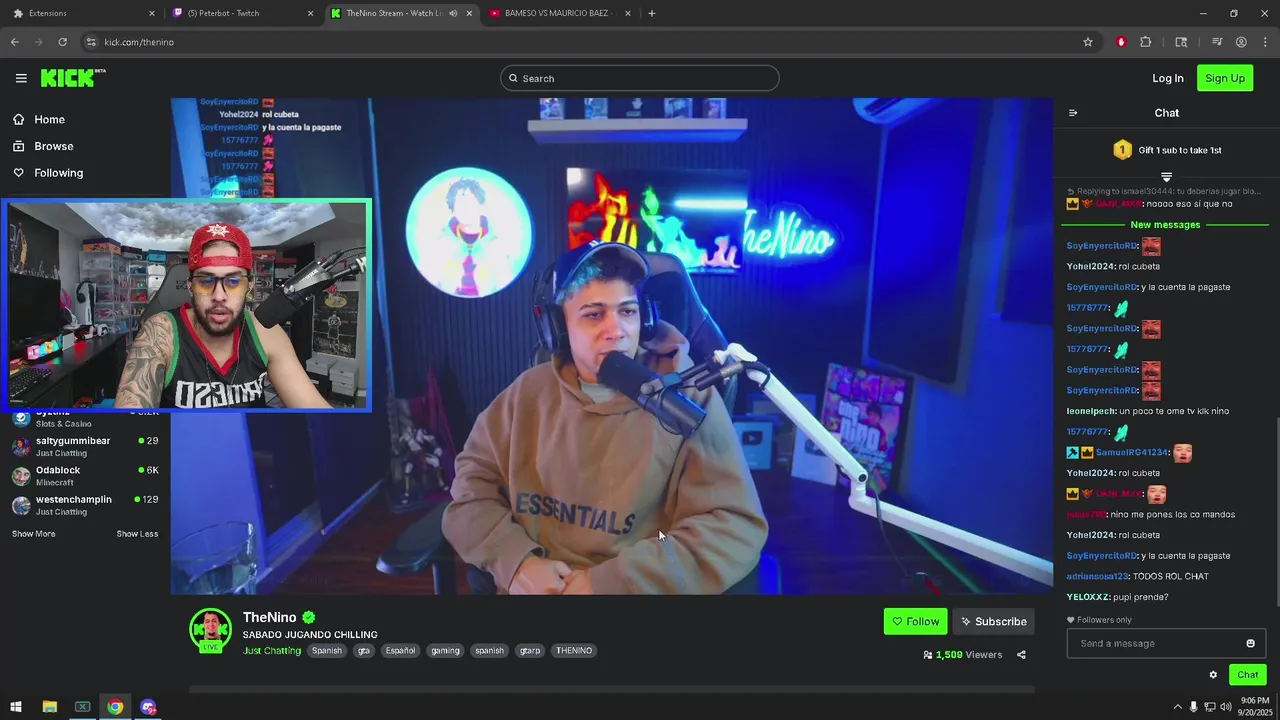This screenshot has width=1280, height=720.
Task: Click the verified badge next to TheNino
Action: click(x=309, y=618)
